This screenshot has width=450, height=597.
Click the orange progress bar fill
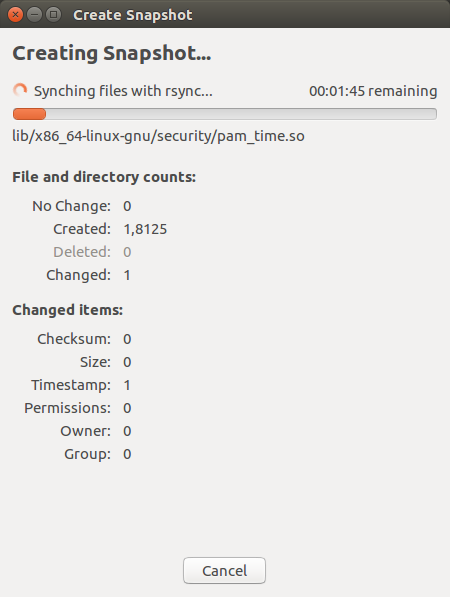pos(29,114)
